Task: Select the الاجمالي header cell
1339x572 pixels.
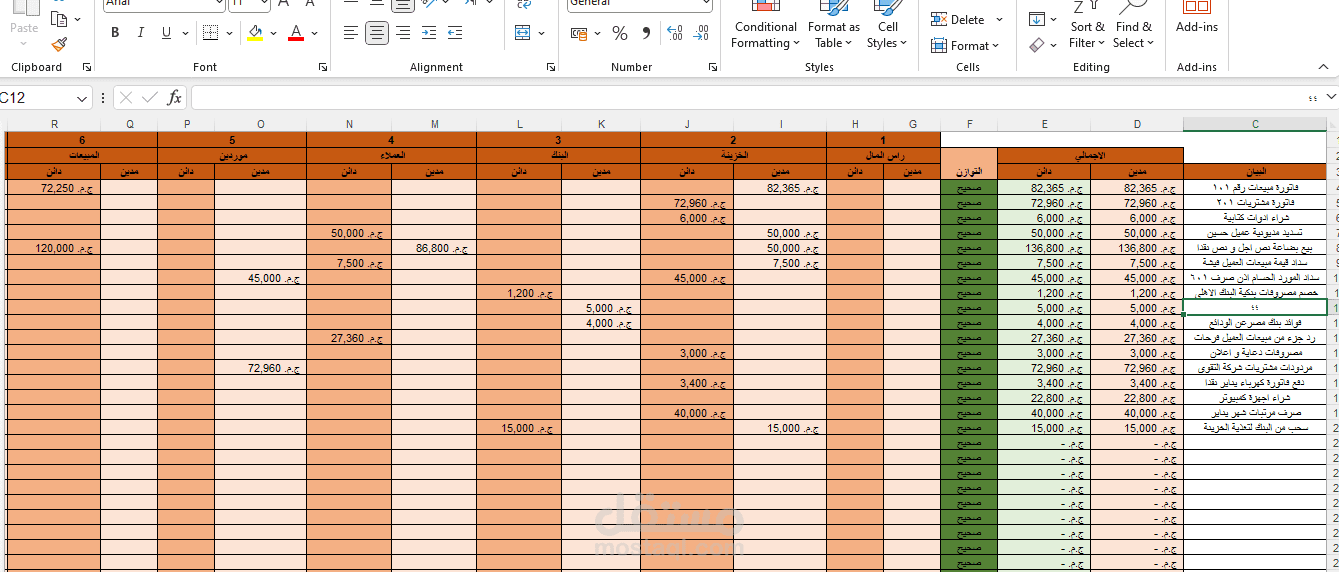Action: pyautogui.click(x=1090, y=156)
